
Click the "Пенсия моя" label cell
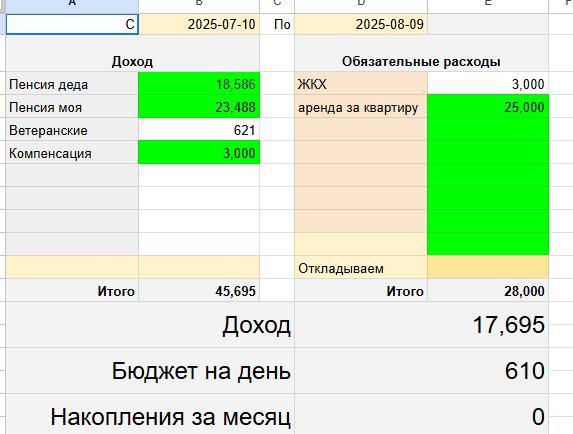[x=72, y=107]
